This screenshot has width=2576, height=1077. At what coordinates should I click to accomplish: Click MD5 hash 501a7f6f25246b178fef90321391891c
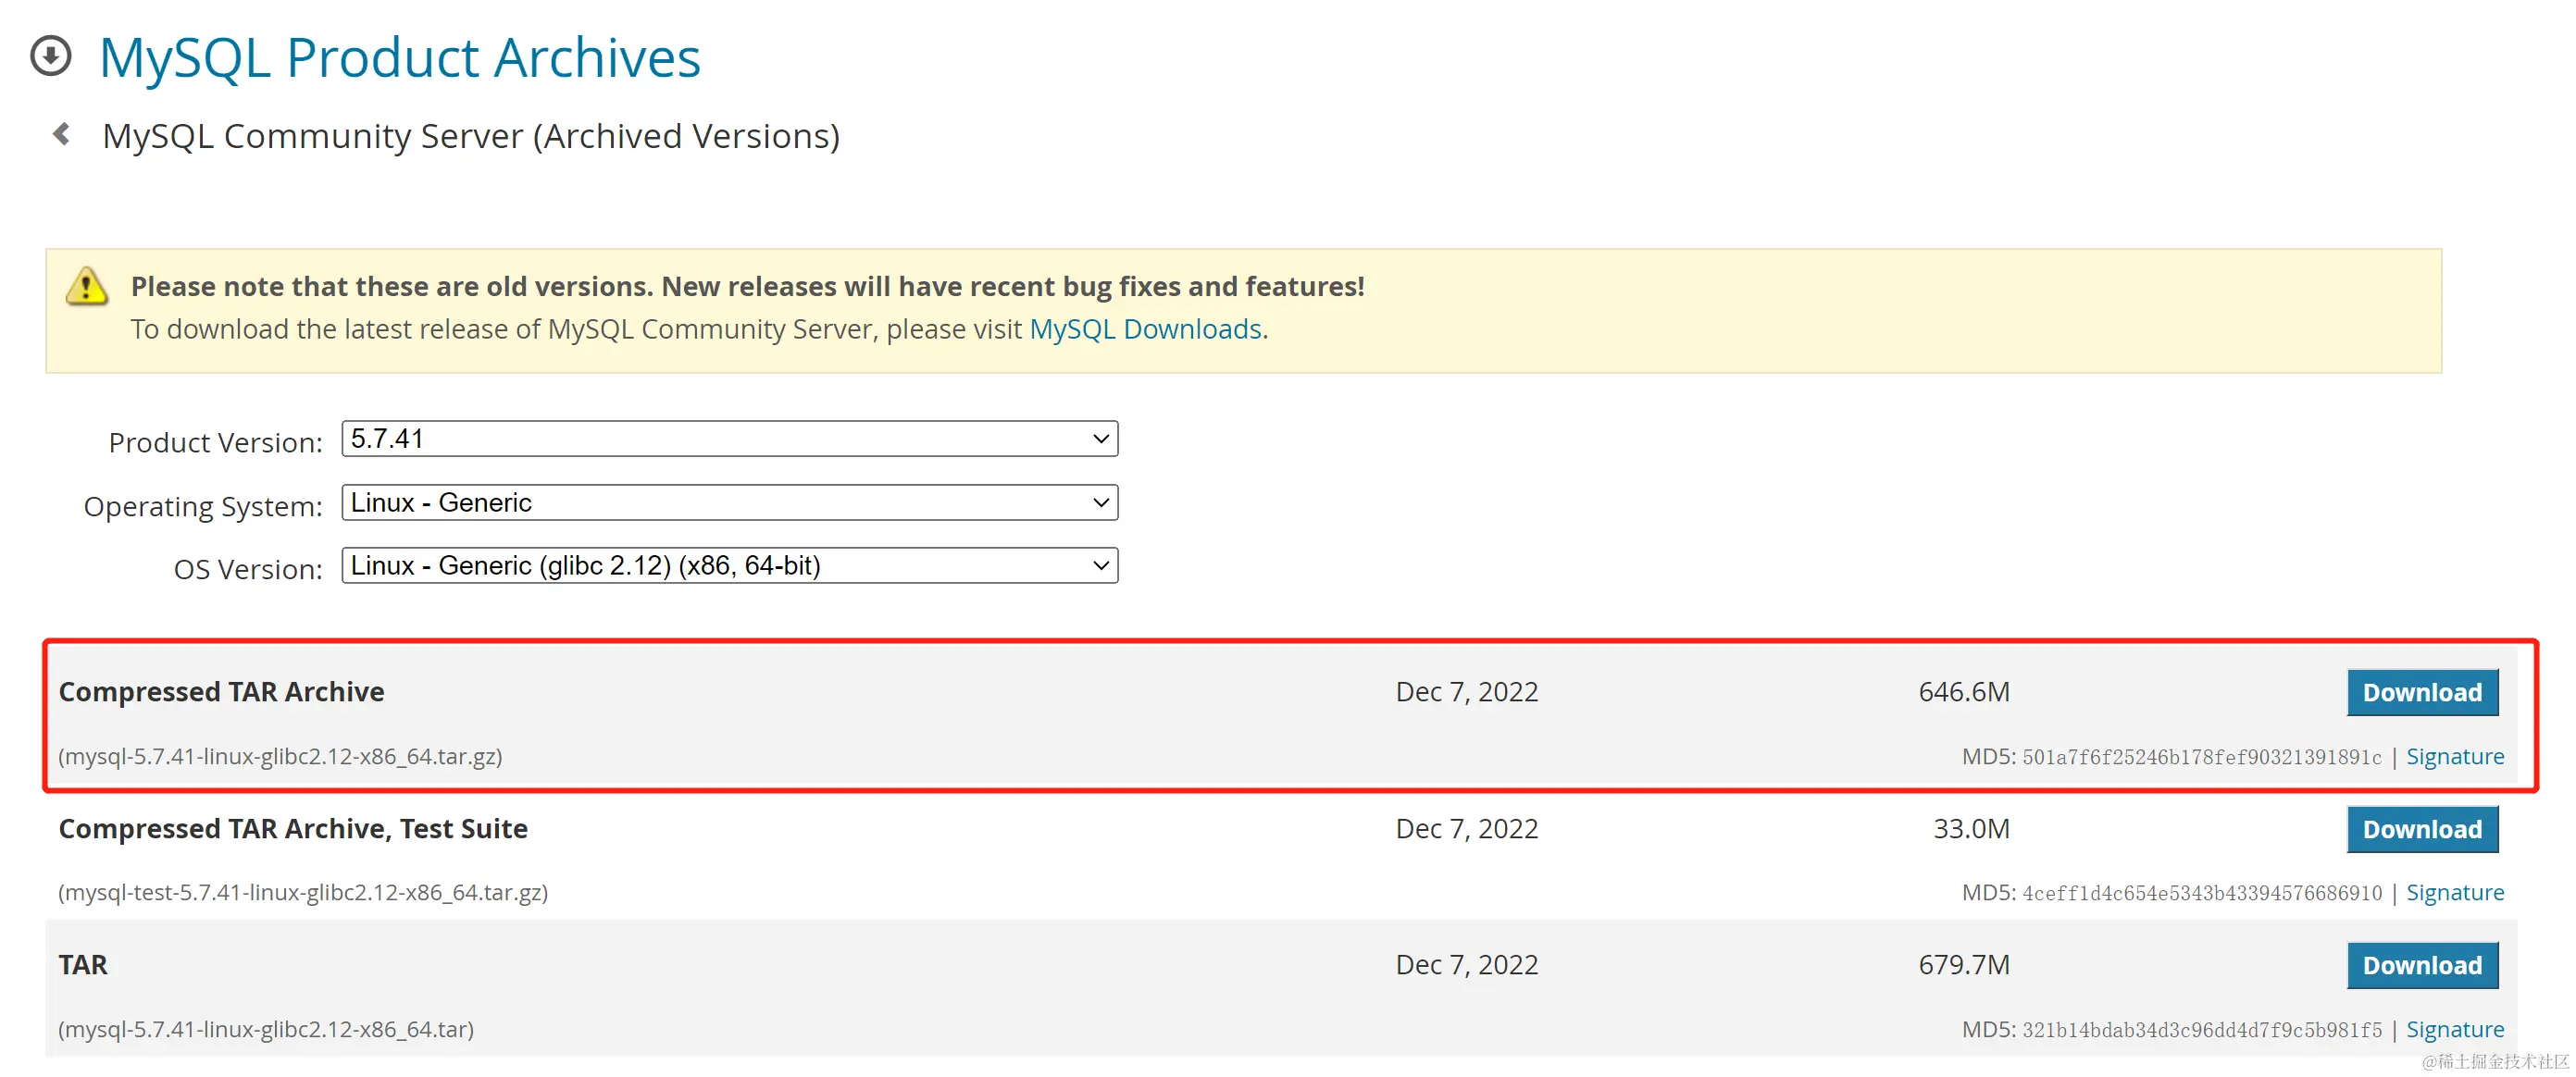[2201, 758]
